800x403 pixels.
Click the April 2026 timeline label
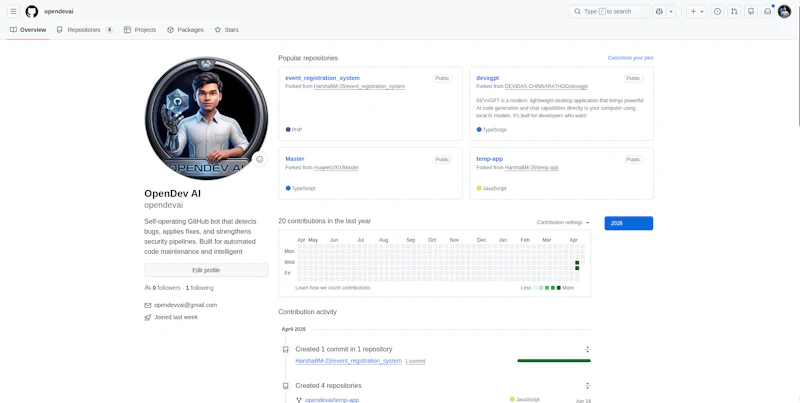click(x=293, y=329)
